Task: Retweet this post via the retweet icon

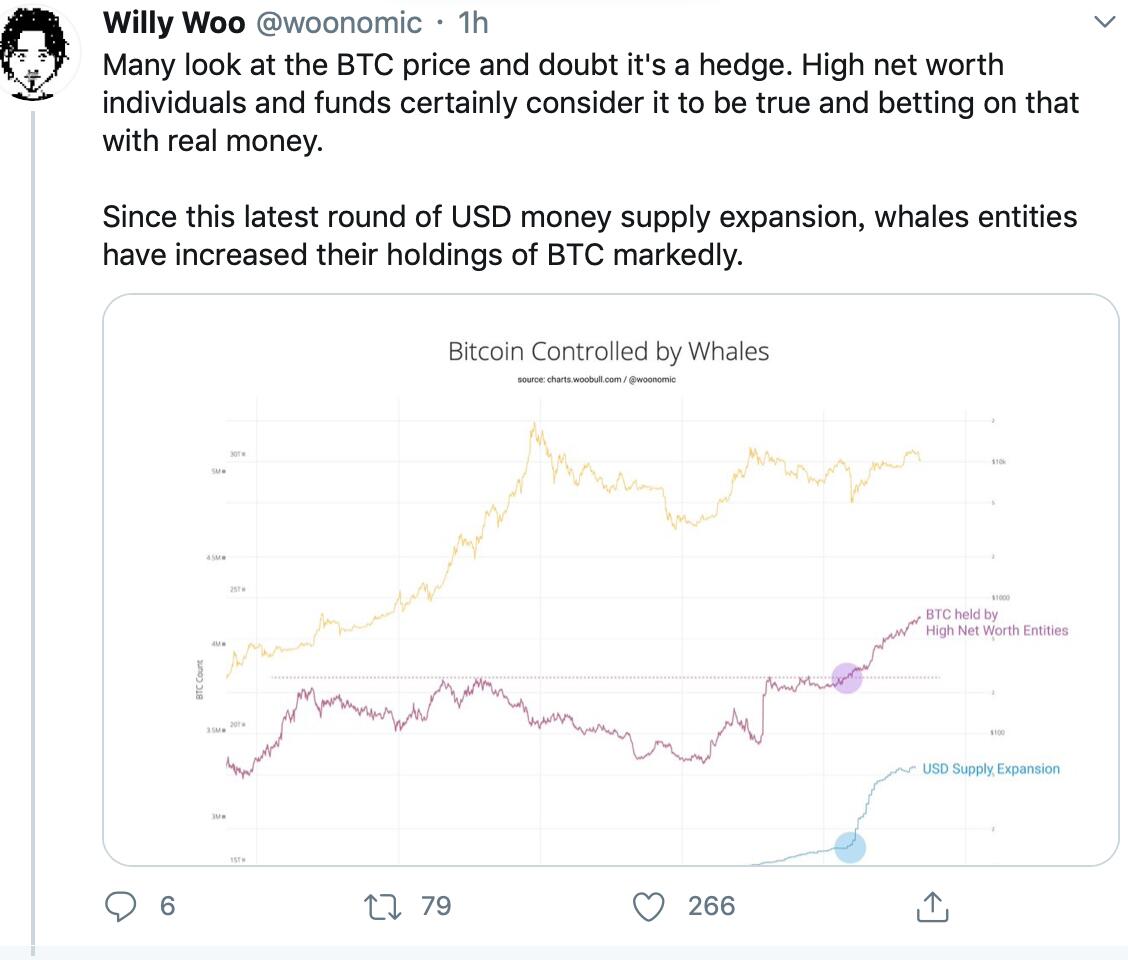Action: click(x=379, y=906)
